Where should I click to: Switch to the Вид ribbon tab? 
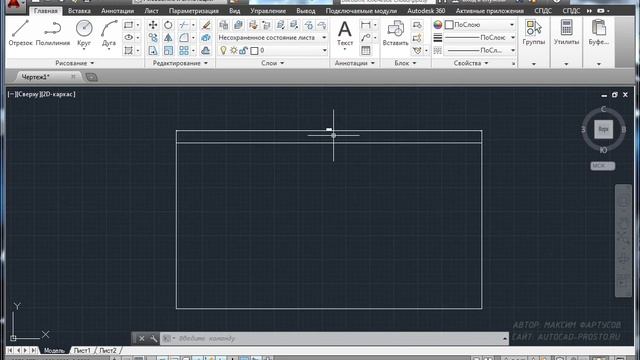pyautogui.click(x=235, y=11)
